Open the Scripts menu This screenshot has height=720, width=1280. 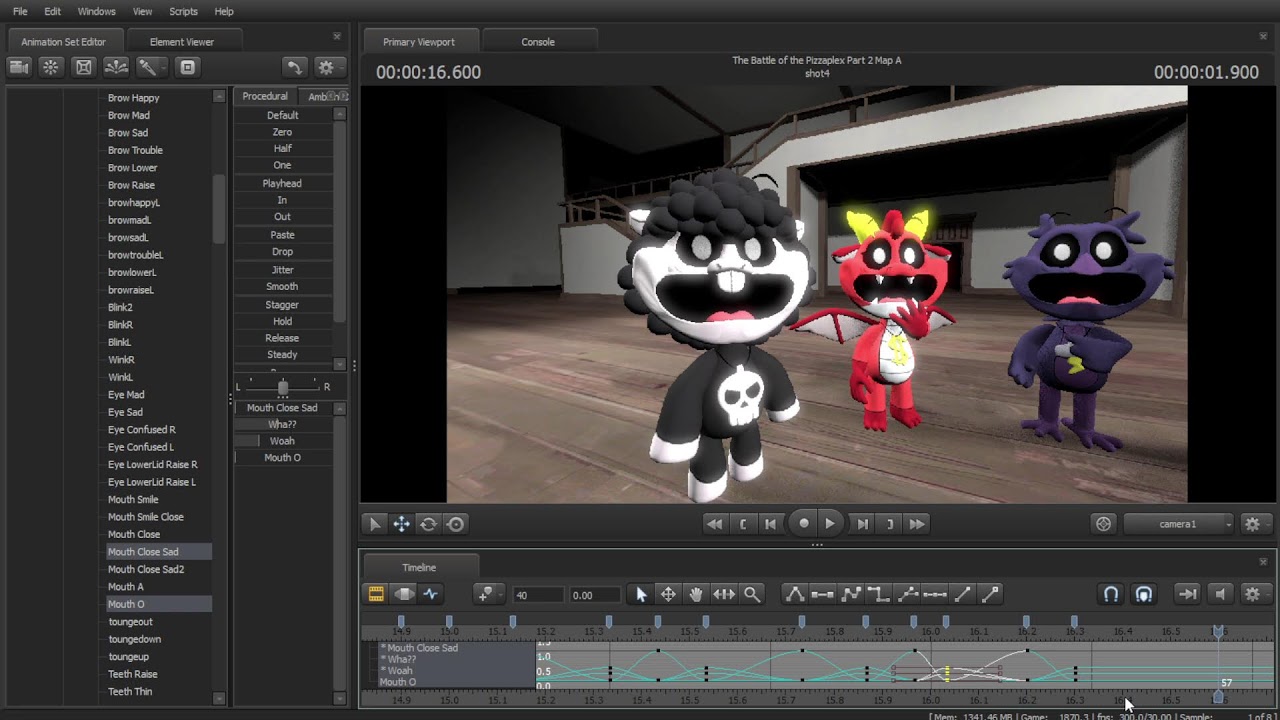(183, 11)
